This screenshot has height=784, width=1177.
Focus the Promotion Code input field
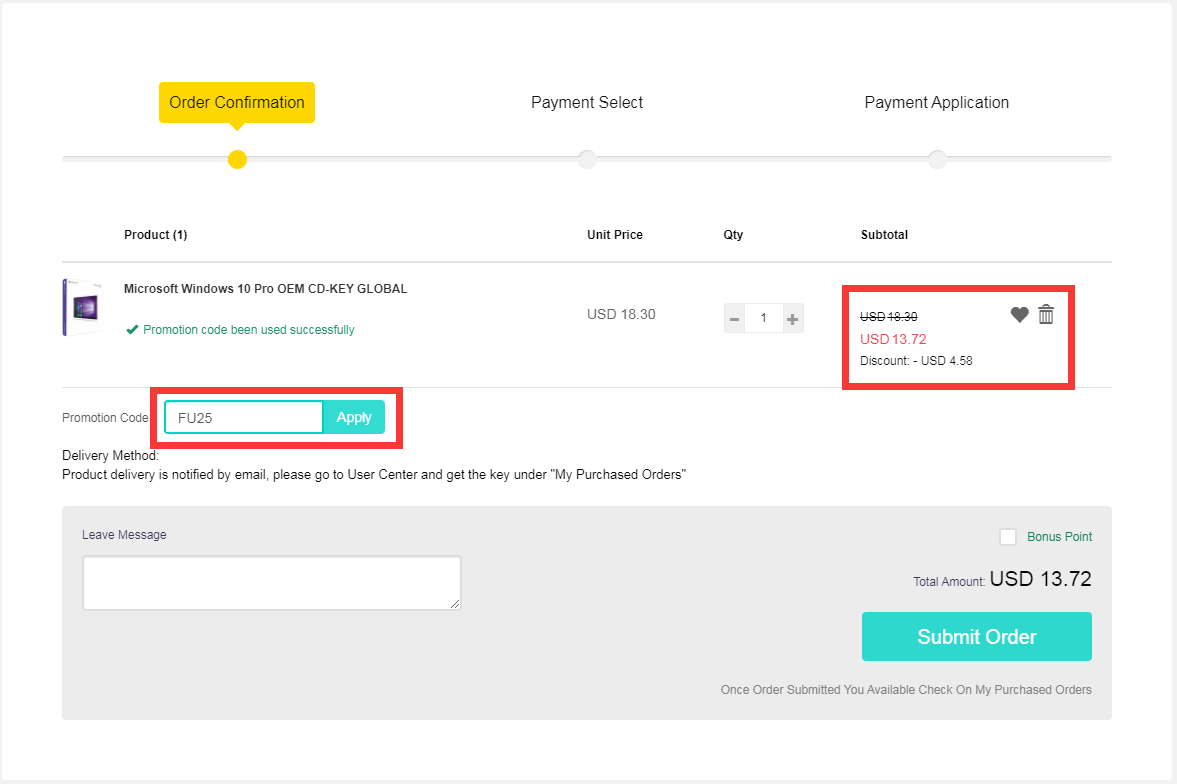click(244, 418)
